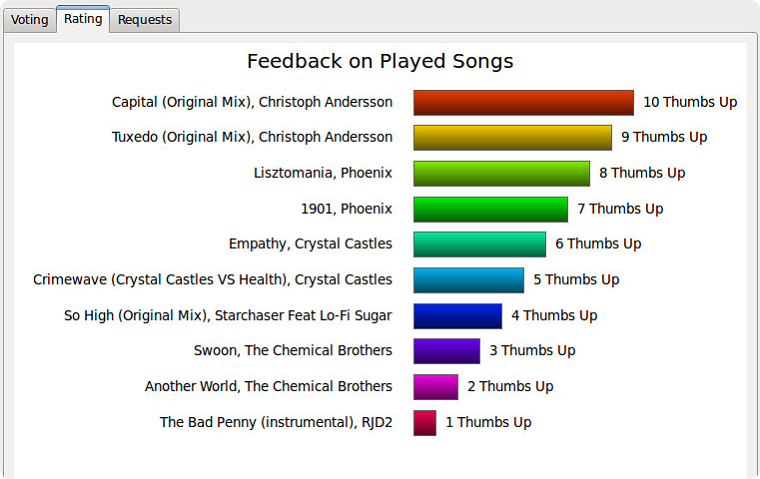Image resolution: width=760 pixels, height=479 pixels.
Task: Select the 1 Thumbs Up value label
Action: tap(489, 422)
